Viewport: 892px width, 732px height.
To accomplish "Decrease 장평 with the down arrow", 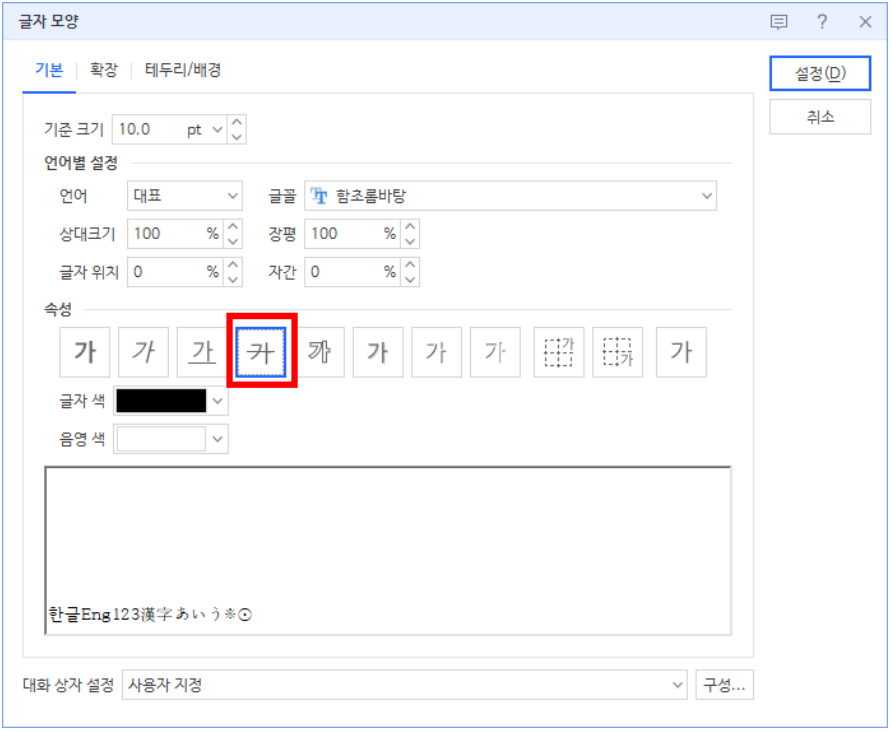I will pyautogui.click(x=410, y=241).
